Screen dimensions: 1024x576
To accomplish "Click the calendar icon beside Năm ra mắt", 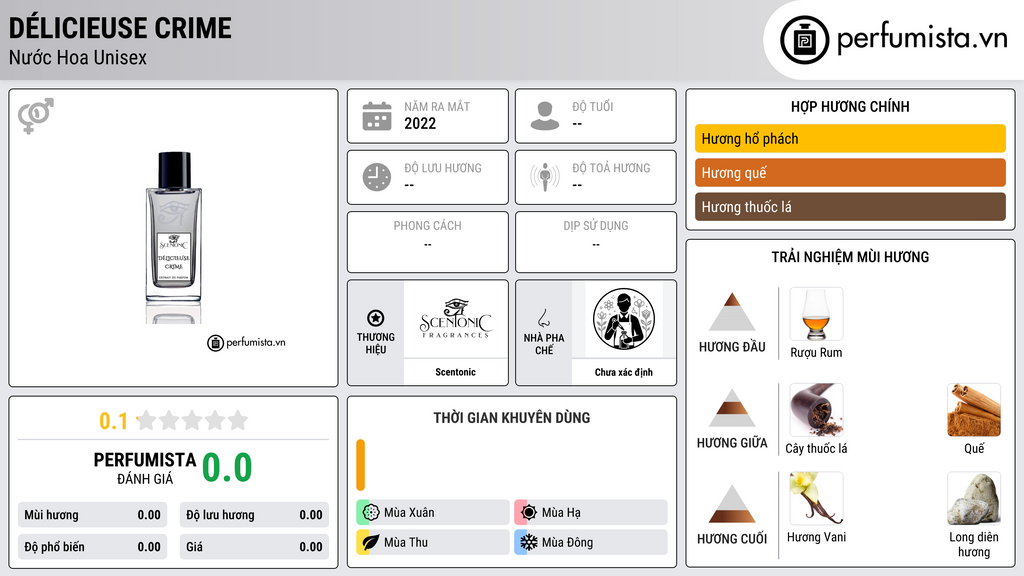I will click(377, 116).
